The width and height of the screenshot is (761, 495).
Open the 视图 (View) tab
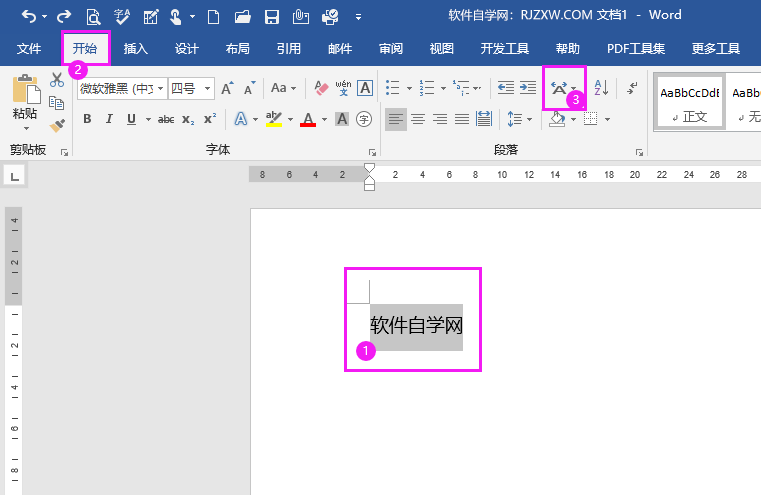coord(442,49)
